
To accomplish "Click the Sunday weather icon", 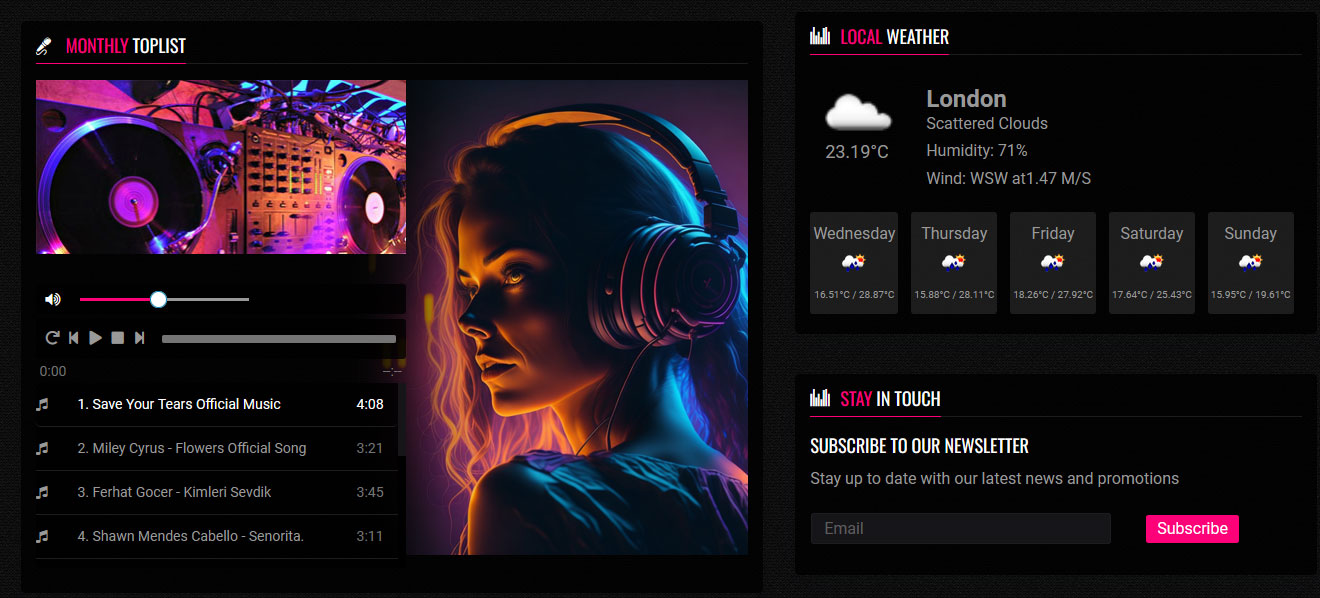I will pyautogui.click(x=1251, y=262).
